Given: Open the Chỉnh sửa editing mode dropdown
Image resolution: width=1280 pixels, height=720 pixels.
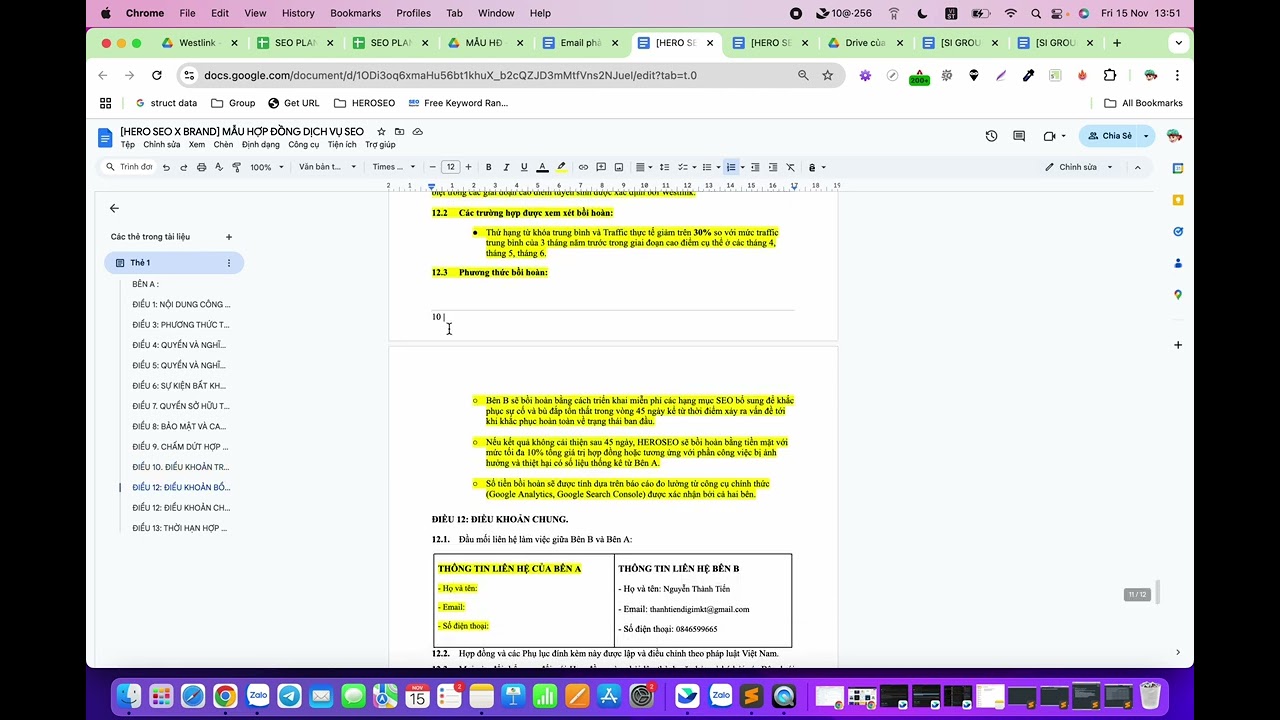Looking at the screenshot, I should click(x=1079, y=167).
